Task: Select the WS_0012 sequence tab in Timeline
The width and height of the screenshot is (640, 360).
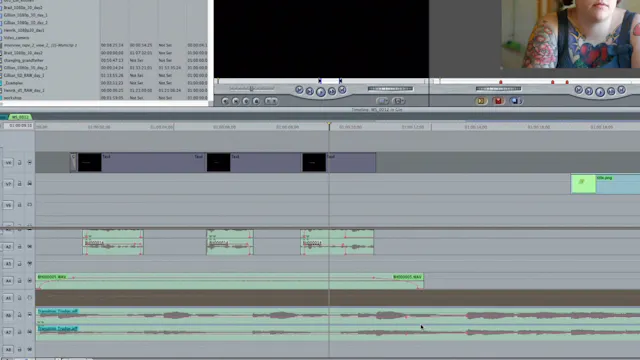Action: tap(20, 117)
